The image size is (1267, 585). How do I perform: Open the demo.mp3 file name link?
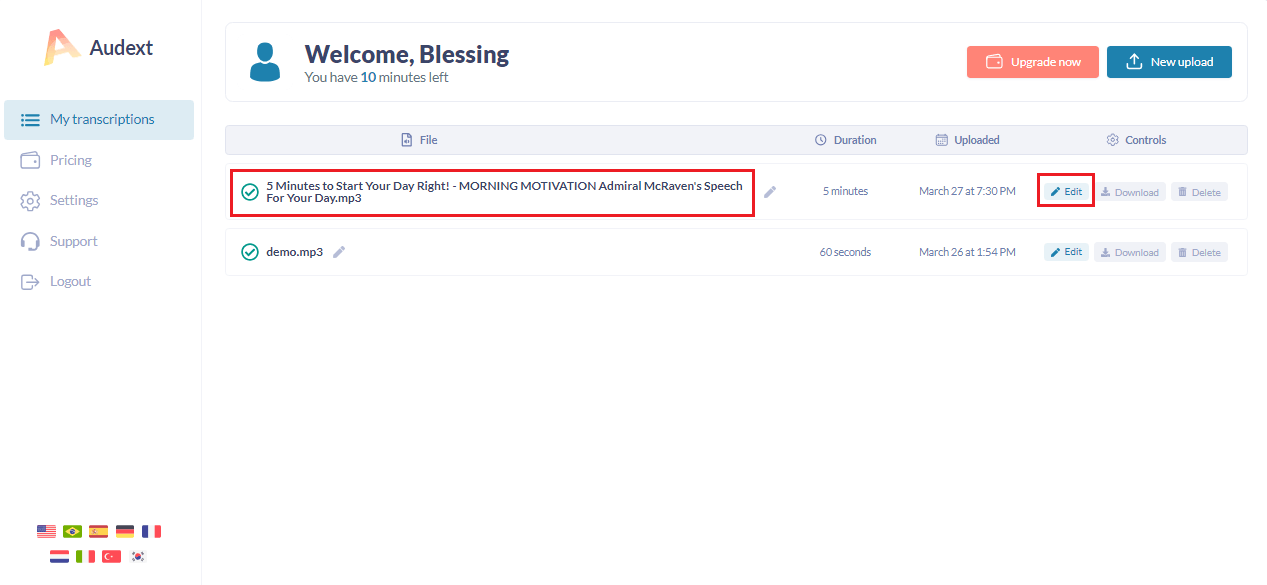(294, 252)
